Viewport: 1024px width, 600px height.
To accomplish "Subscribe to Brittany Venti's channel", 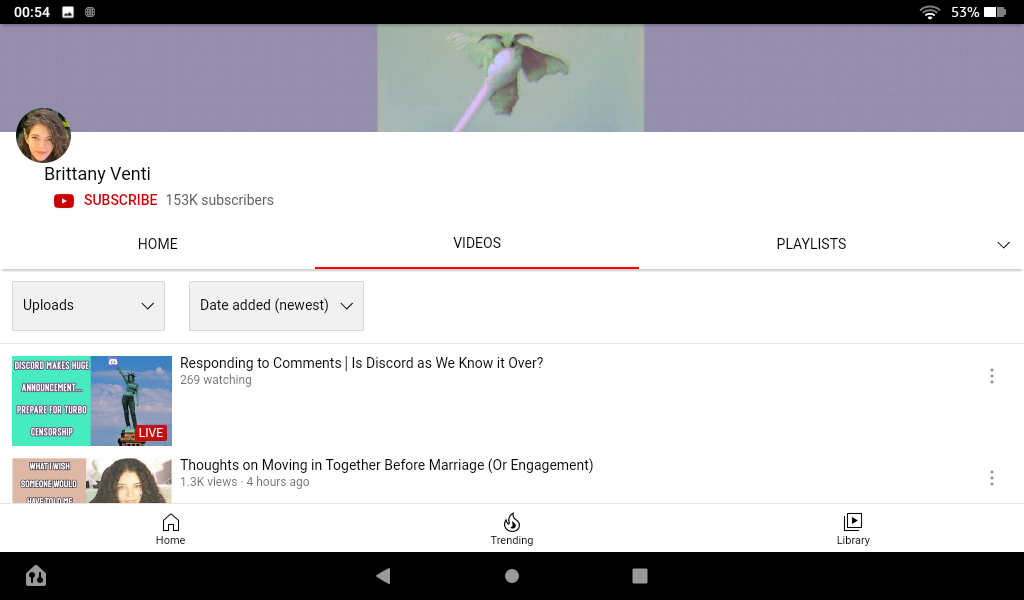I will coord(121,200).
